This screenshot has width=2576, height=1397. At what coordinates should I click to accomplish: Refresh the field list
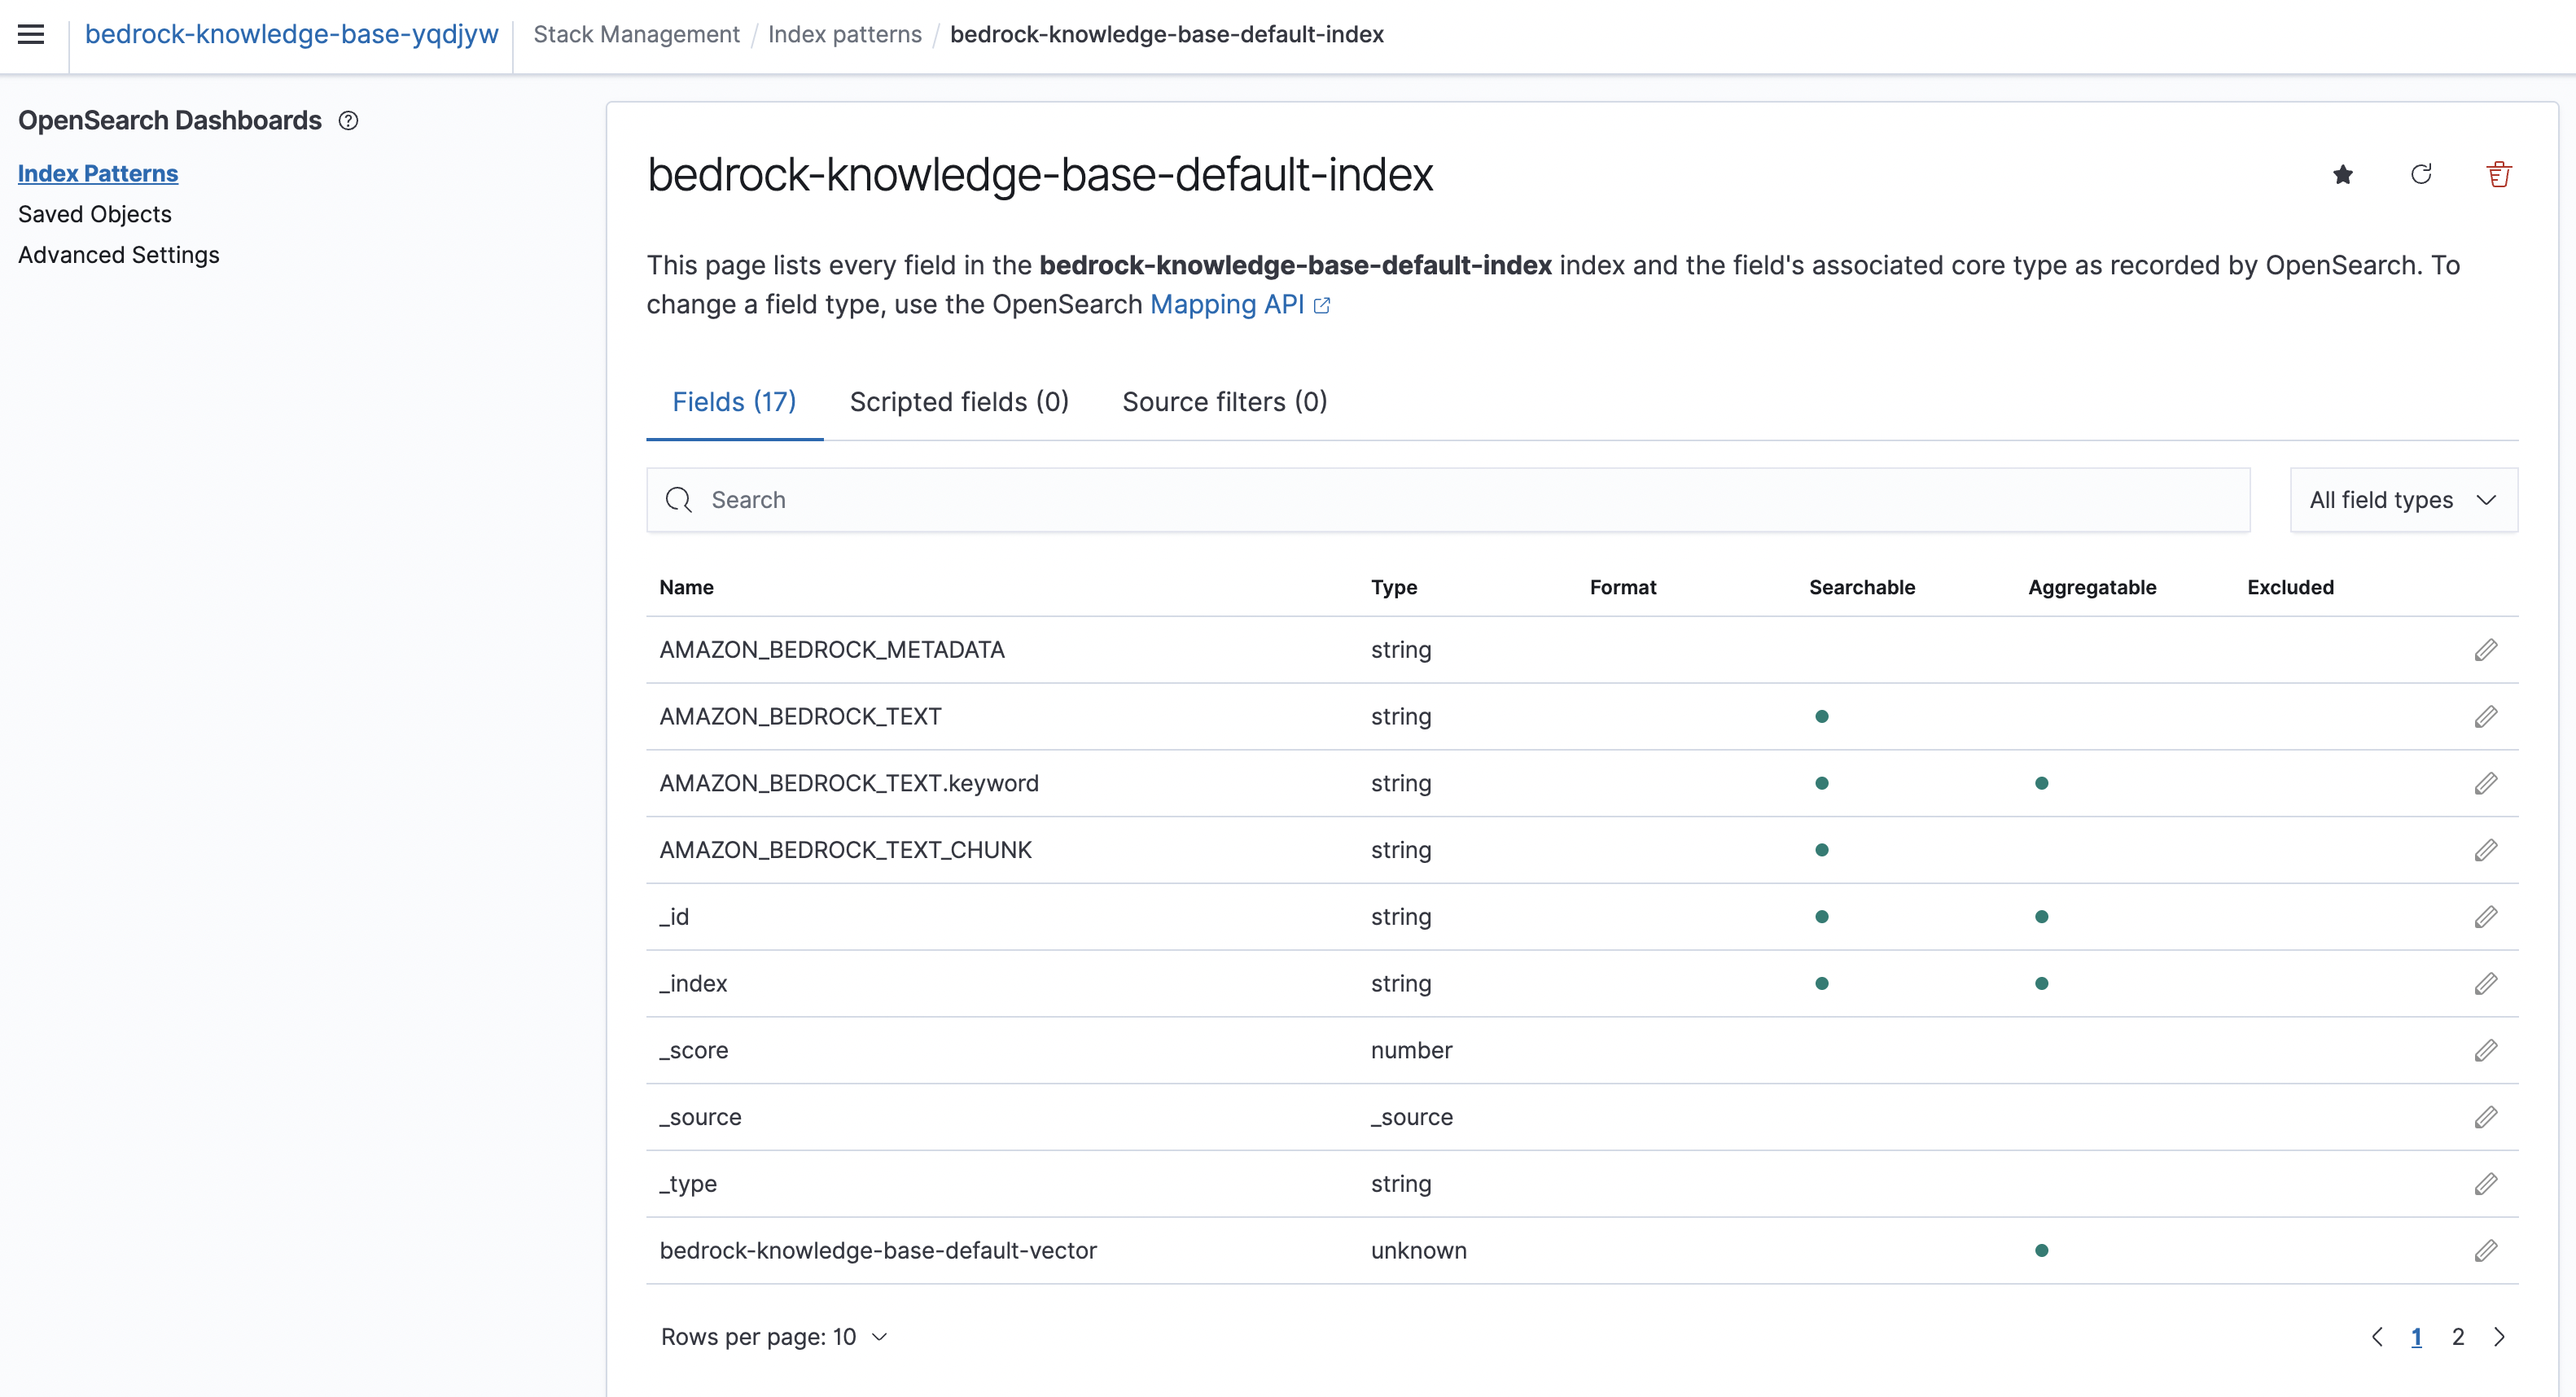tap(2420, 175)
